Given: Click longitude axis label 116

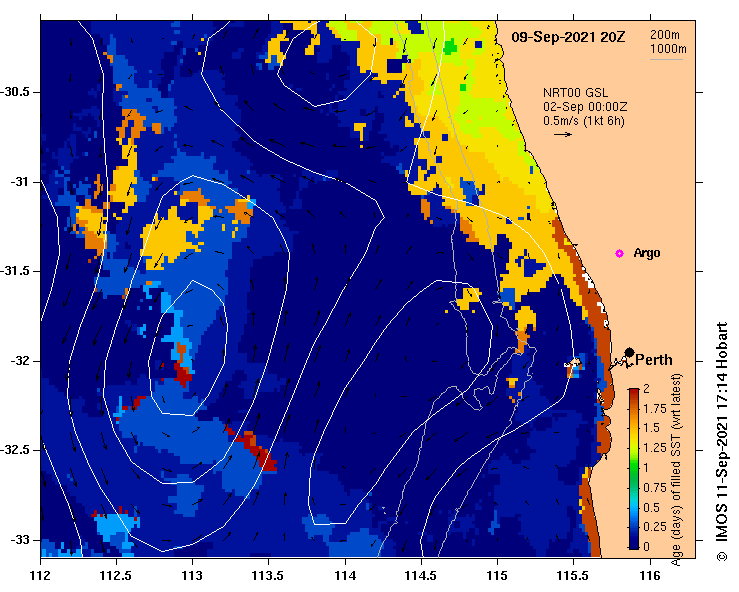Looking at the screenshot, I should pyautogui.click(x=650, y=576).
